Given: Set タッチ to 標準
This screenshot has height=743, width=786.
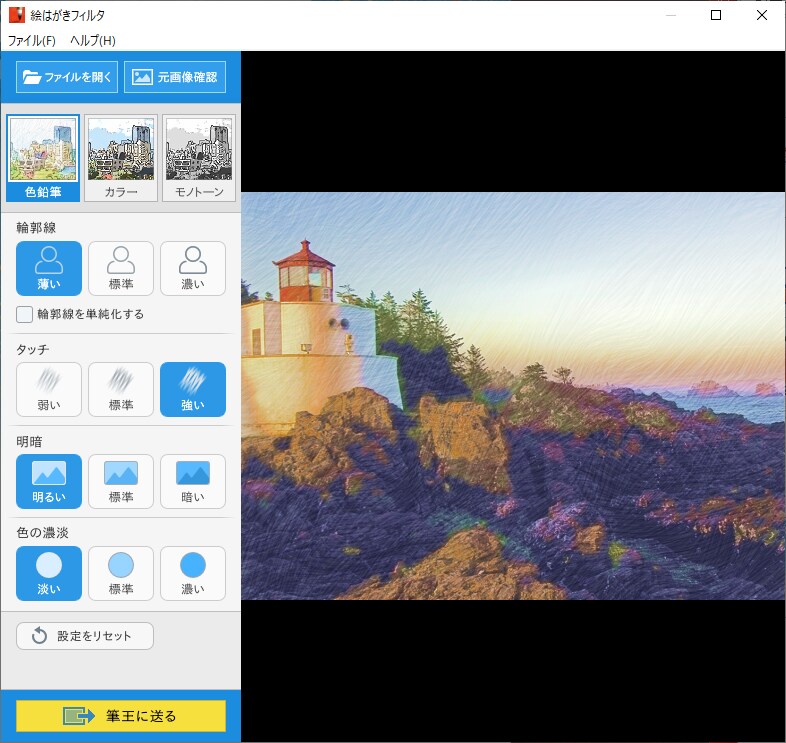Looking at the screenshot, I should pyautogui.click(x=121, y=390).
